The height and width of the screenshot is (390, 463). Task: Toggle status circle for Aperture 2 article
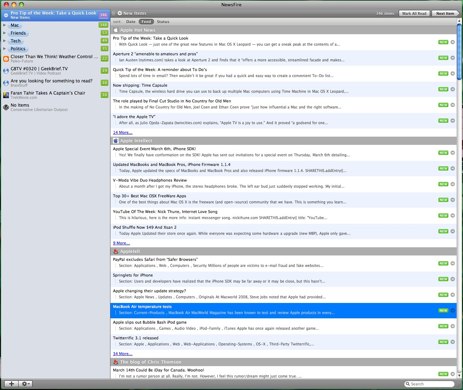pos(453,58)
